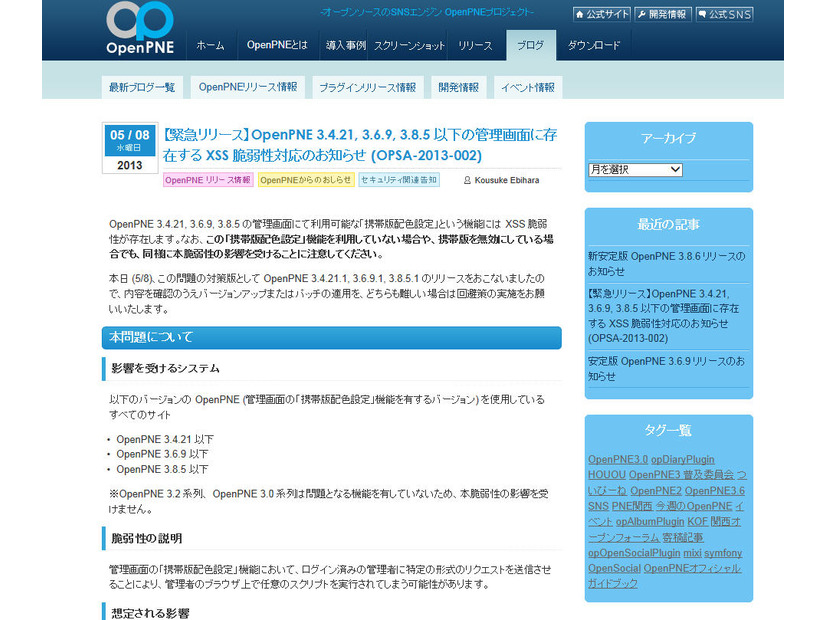Click the yellow OpenPNEからのお知らせ category tag
Screen dimensions: 826x620
305,180
